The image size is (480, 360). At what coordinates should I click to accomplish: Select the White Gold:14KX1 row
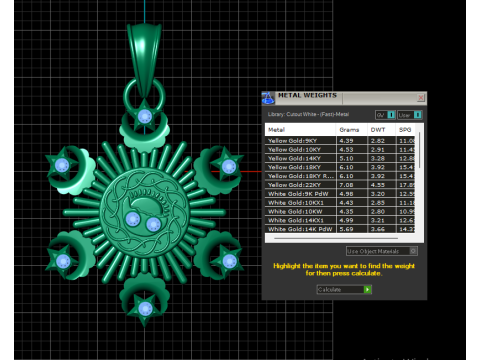coord(340,220)
